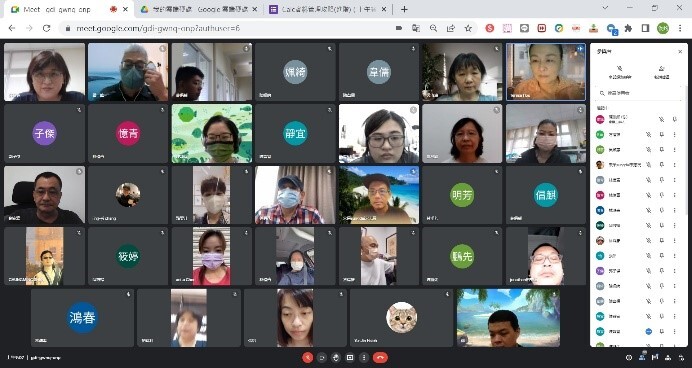Viewport: 692px width, 368px height.
Task: Open a new browser tab
Action: 404,9
